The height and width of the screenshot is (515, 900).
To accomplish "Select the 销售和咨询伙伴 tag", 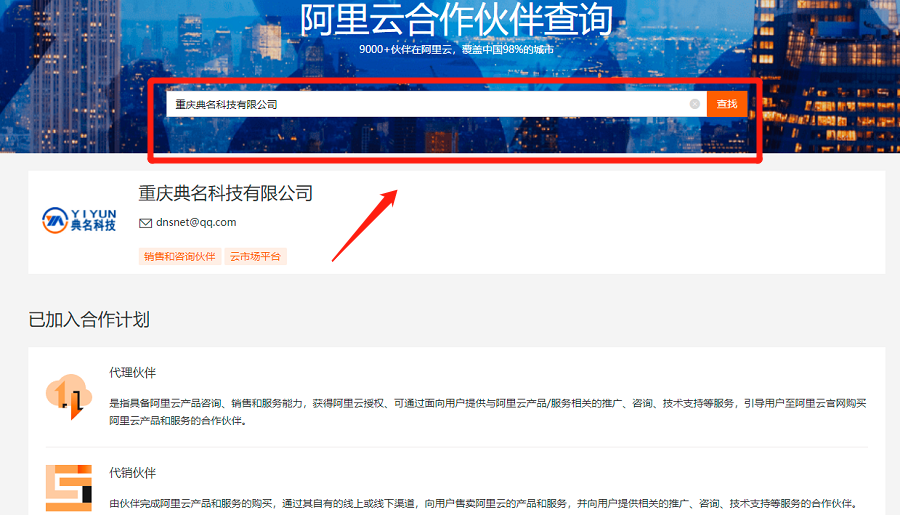I will pos(180,256).
